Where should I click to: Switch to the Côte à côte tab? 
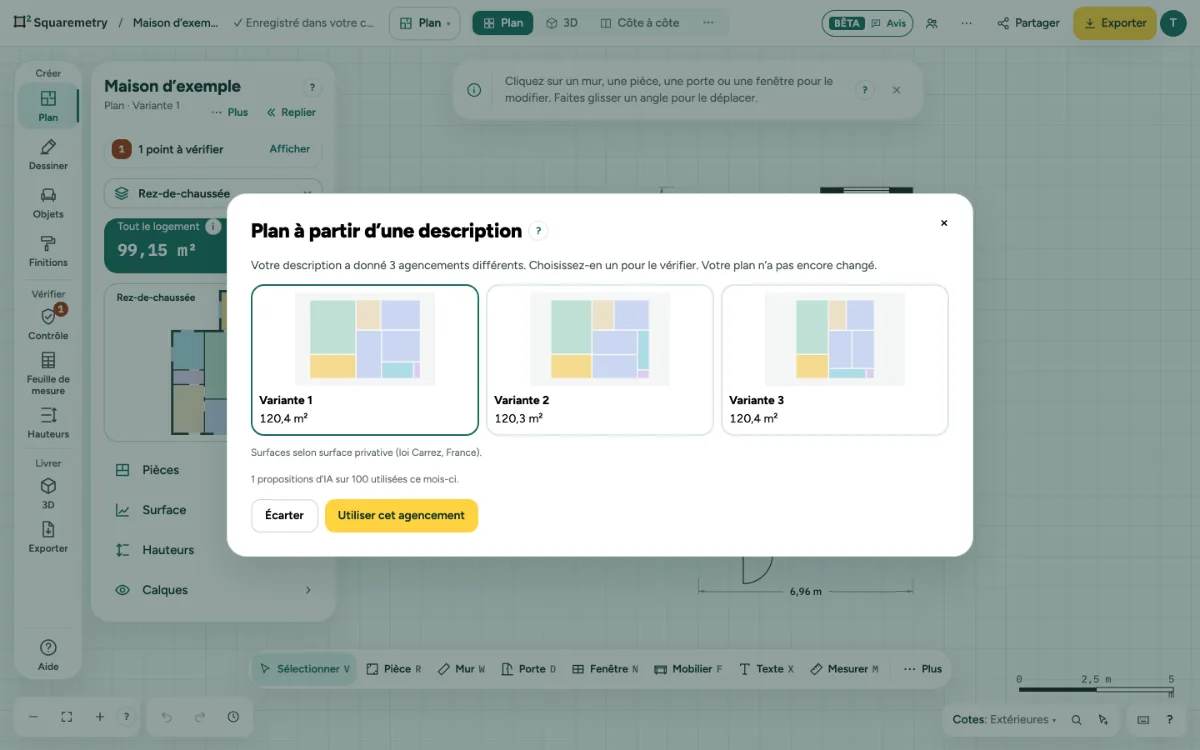640,23
